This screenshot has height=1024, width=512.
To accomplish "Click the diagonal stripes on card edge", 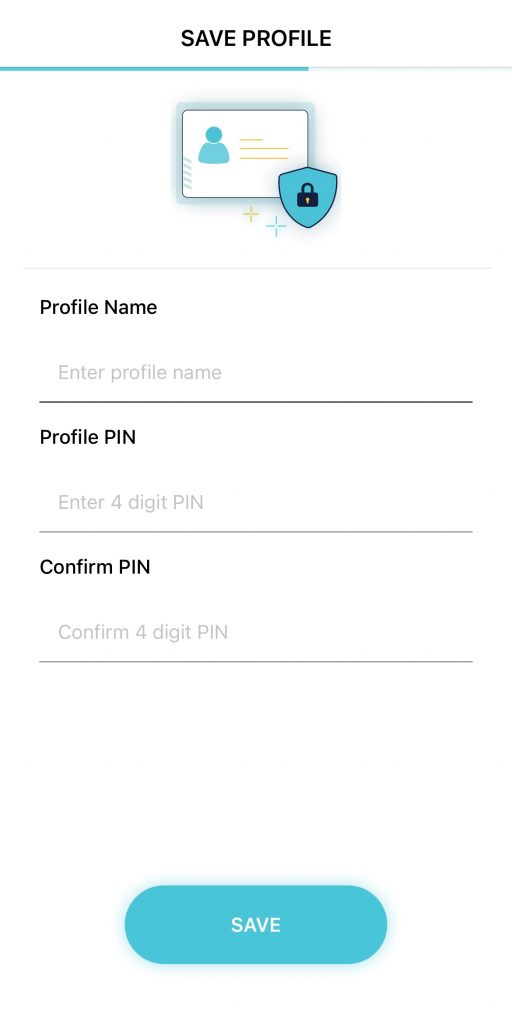I will point(187,173).
